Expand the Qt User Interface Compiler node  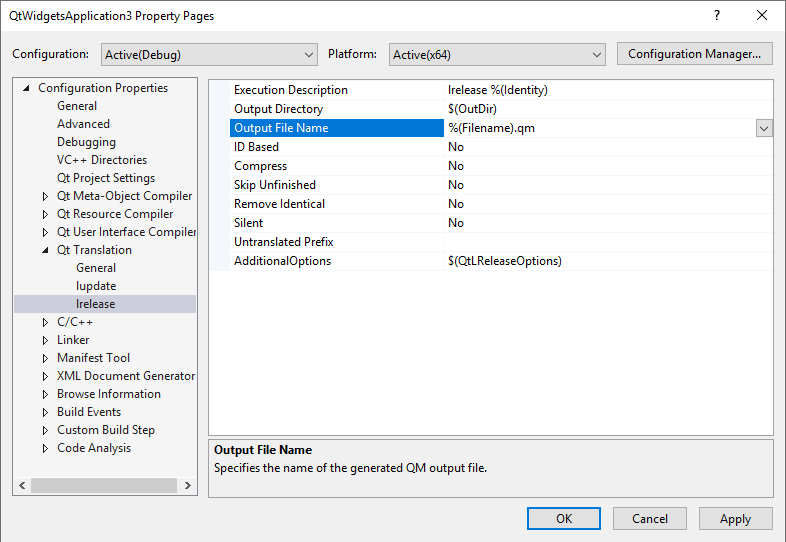pyautogui.click(x=45, y=233)
